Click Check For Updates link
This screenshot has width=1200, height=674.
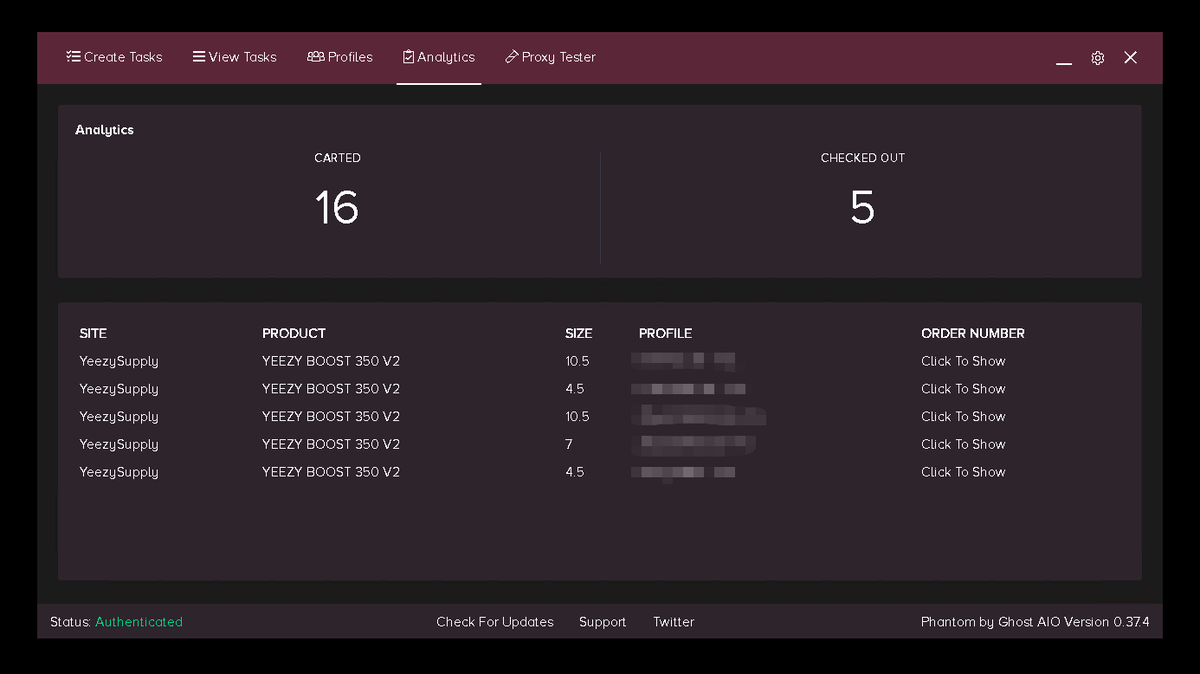(495, 622)
